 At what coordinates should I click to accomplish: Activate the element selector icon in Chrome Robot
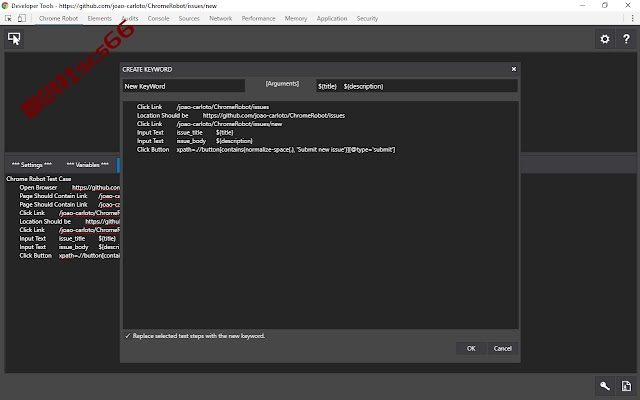14,39
